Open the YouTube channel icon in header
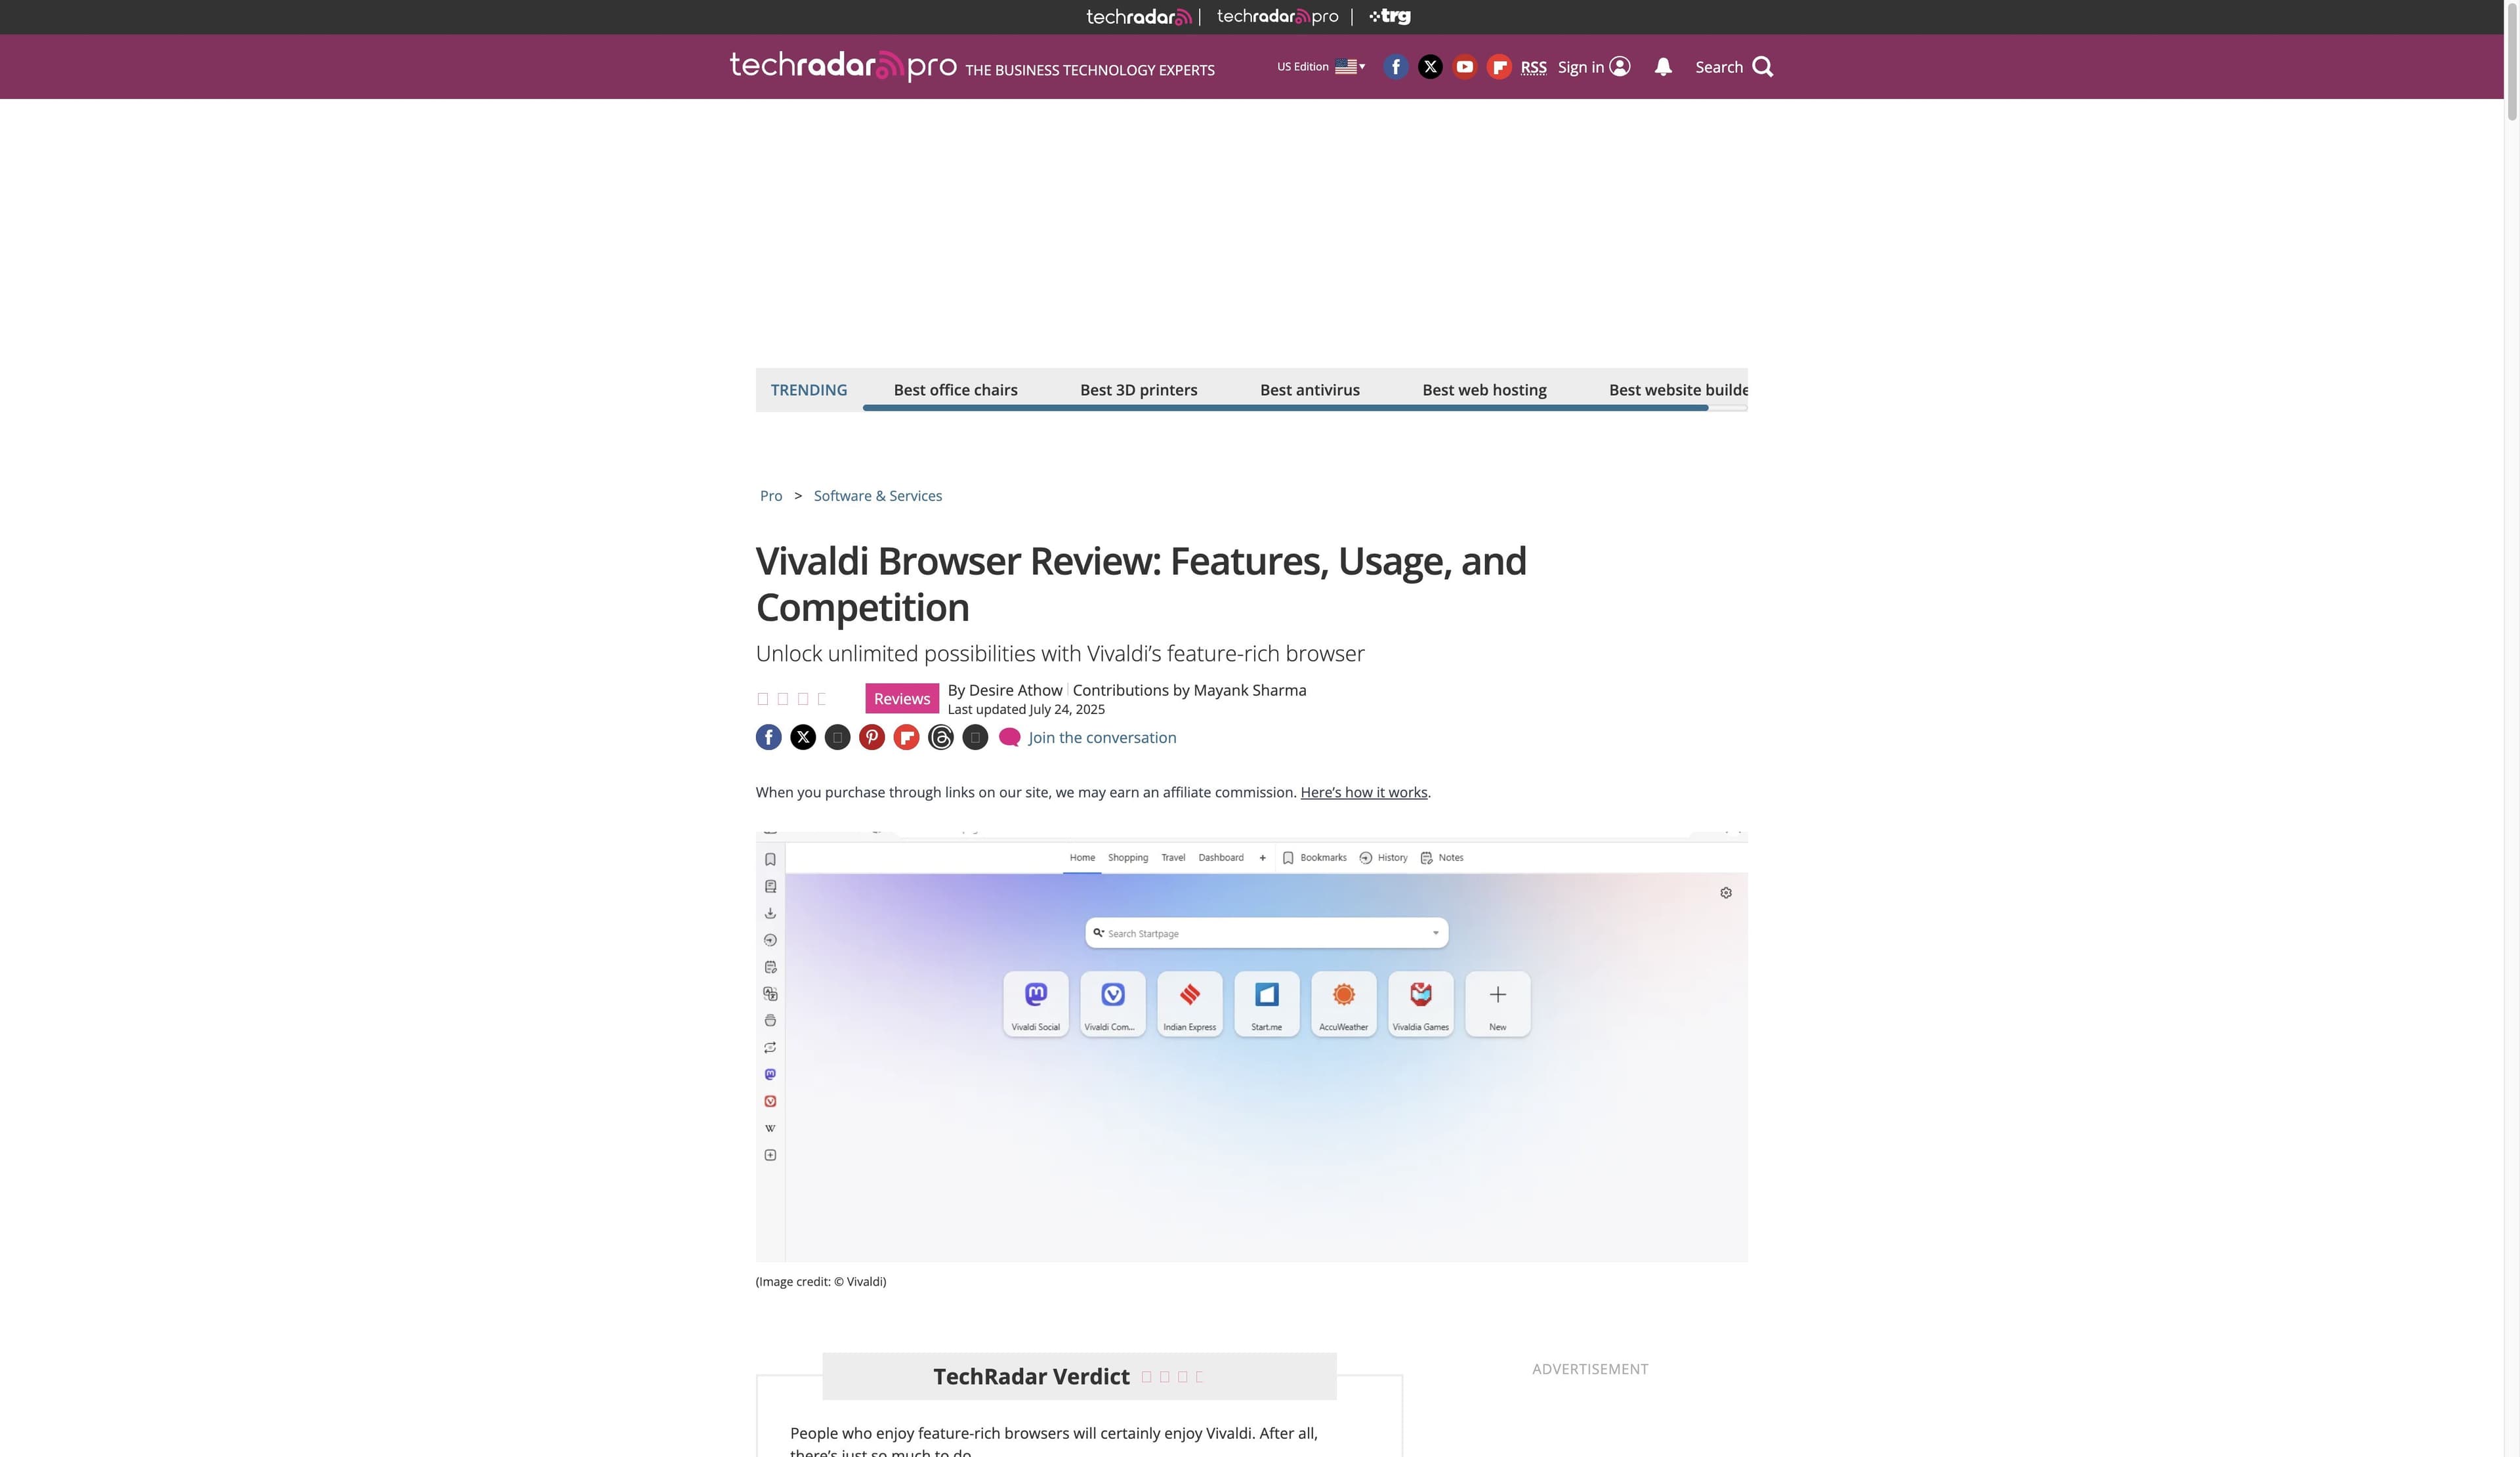Viewport: 2520px width, 1457px height. tap(1465, 67)
